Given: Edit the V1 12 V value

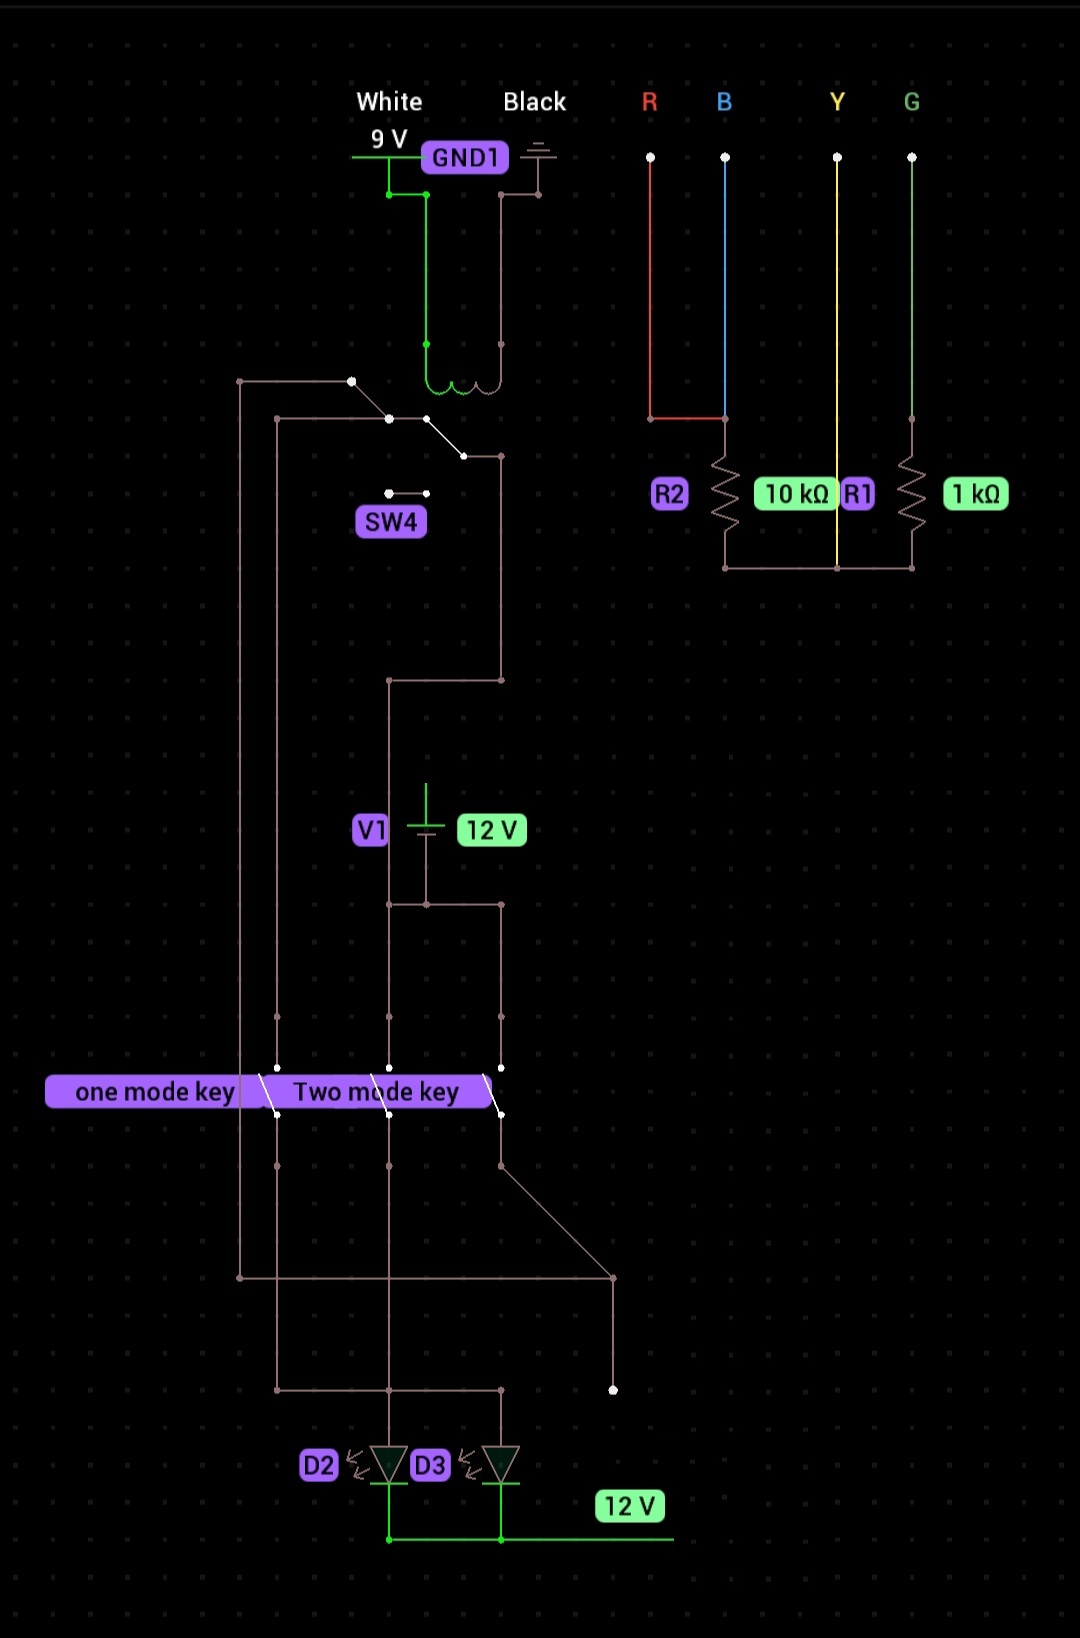Looking at the screenshot, I should (x=492, y=830).
